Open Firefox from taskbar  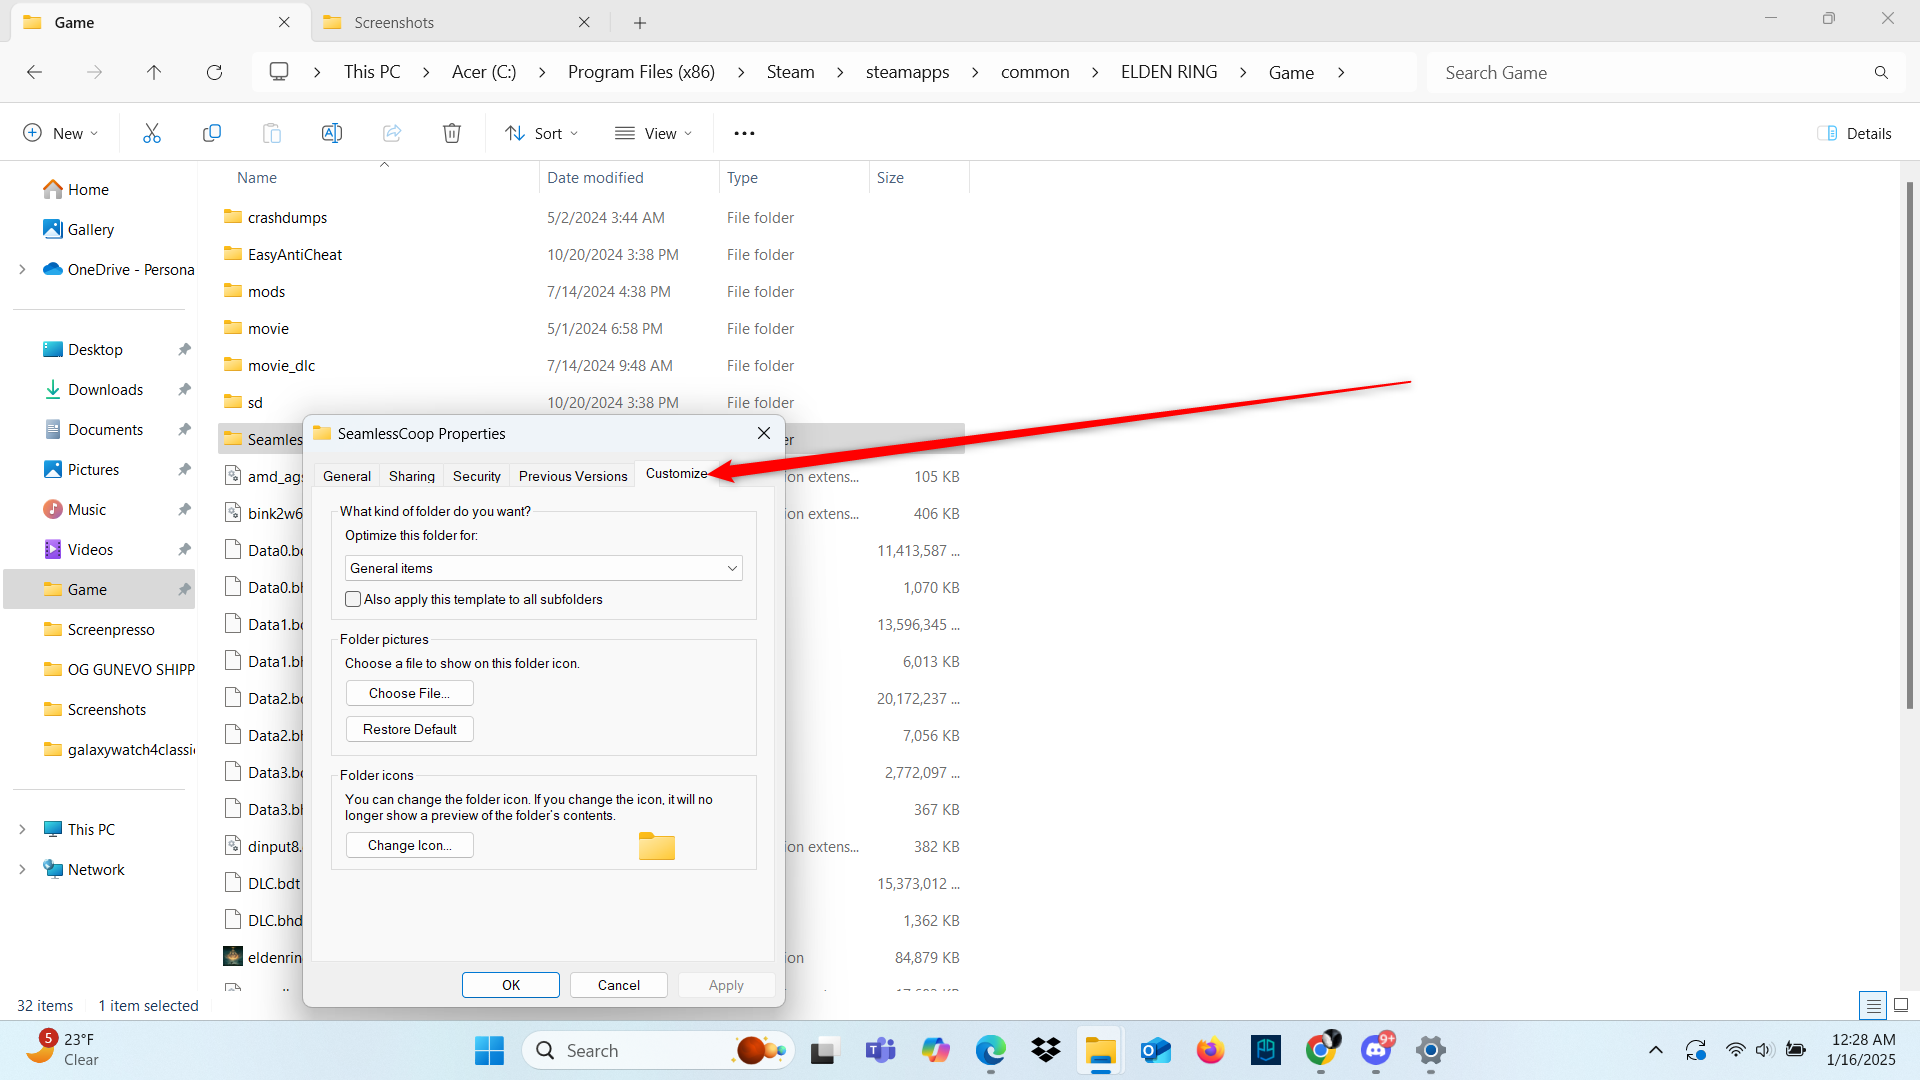(1211, 1051)
